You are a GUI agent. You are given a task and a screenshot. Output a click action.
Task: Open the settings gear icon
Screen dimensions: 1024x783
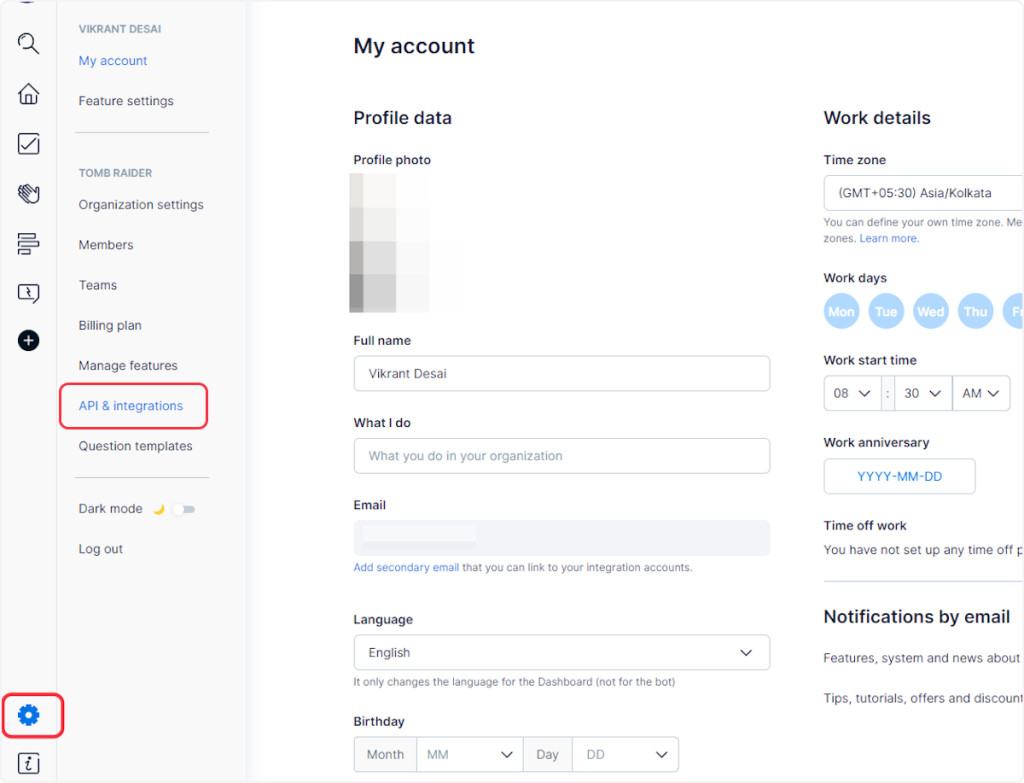pos(29,715)
